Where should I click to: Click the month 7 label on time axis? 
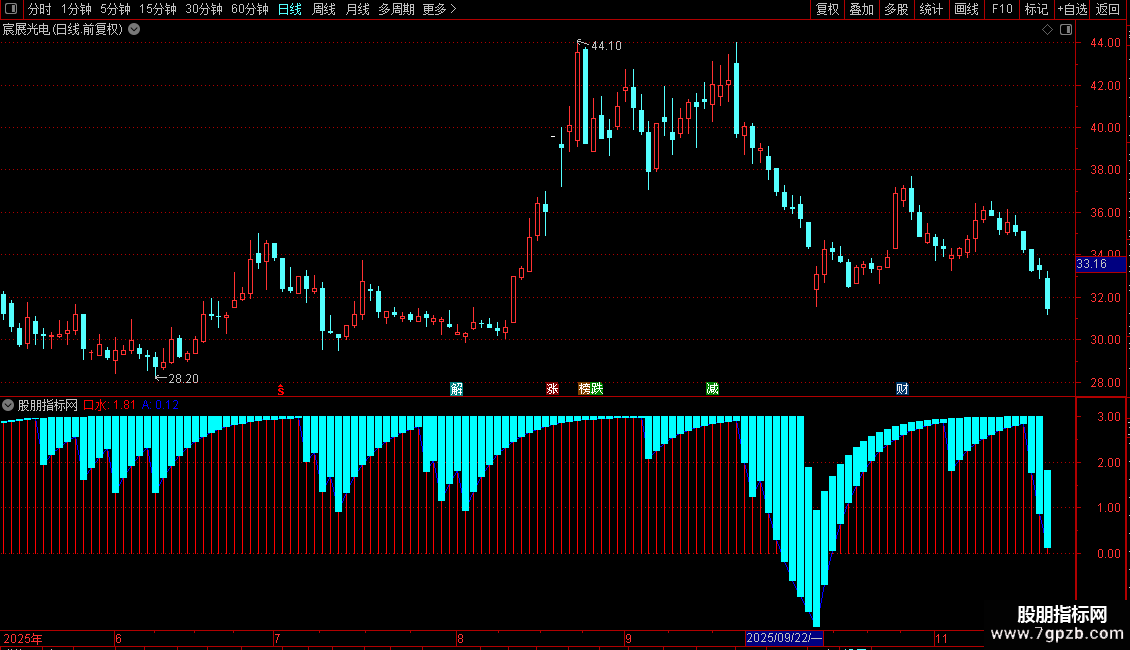tap(277, 638)
